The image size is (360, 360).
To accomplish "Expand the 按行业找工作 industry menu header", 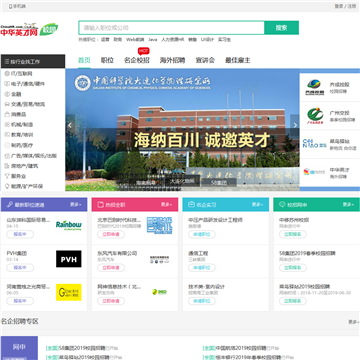I will coord(33,62).
